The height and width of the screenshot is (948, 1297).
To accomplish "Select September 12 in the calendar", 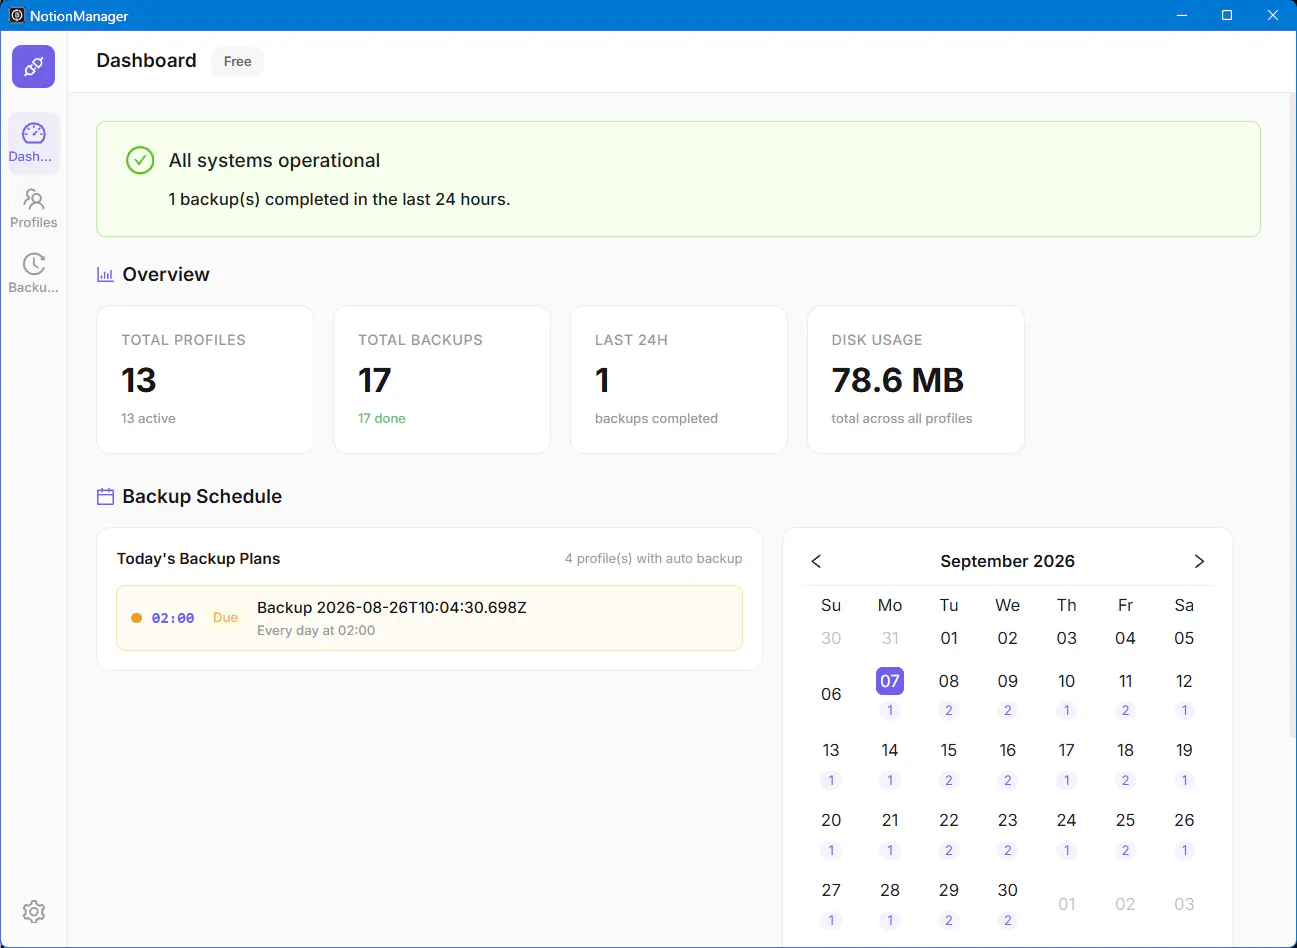I will (1184, 681).
